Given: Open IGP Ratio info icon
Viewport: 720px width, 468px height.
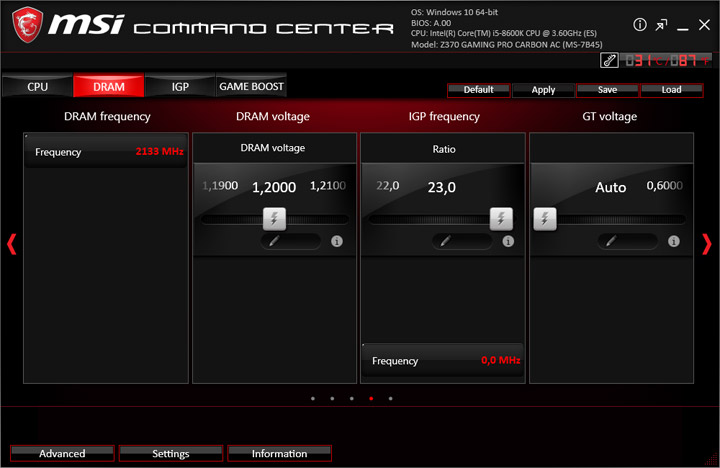Looking at the screenshot, I should tap(508, 241).
